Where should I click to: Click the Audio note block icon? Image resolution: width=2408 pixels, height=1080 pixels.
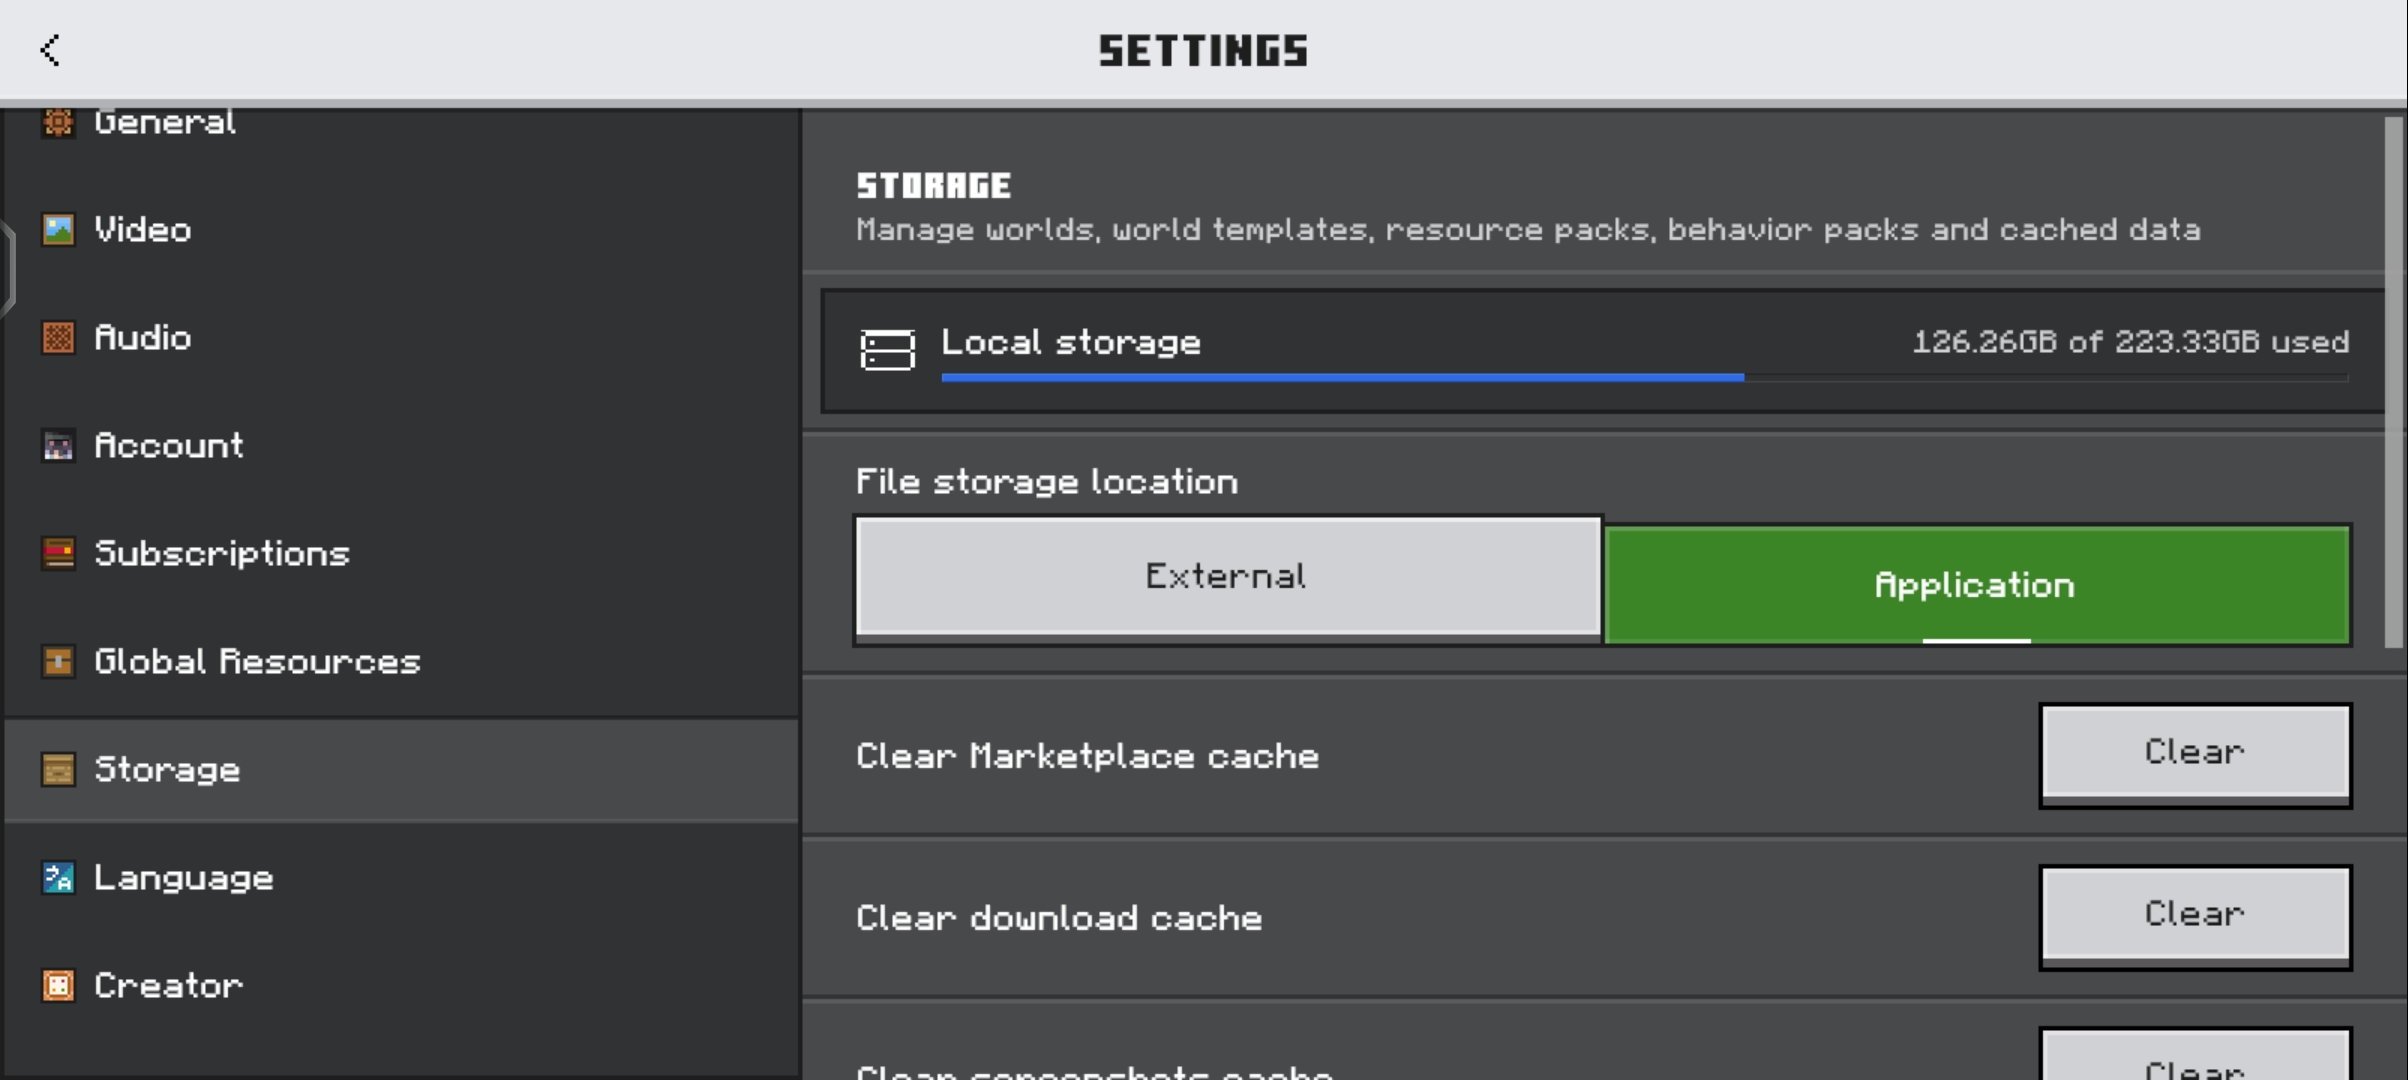[58, 338]
